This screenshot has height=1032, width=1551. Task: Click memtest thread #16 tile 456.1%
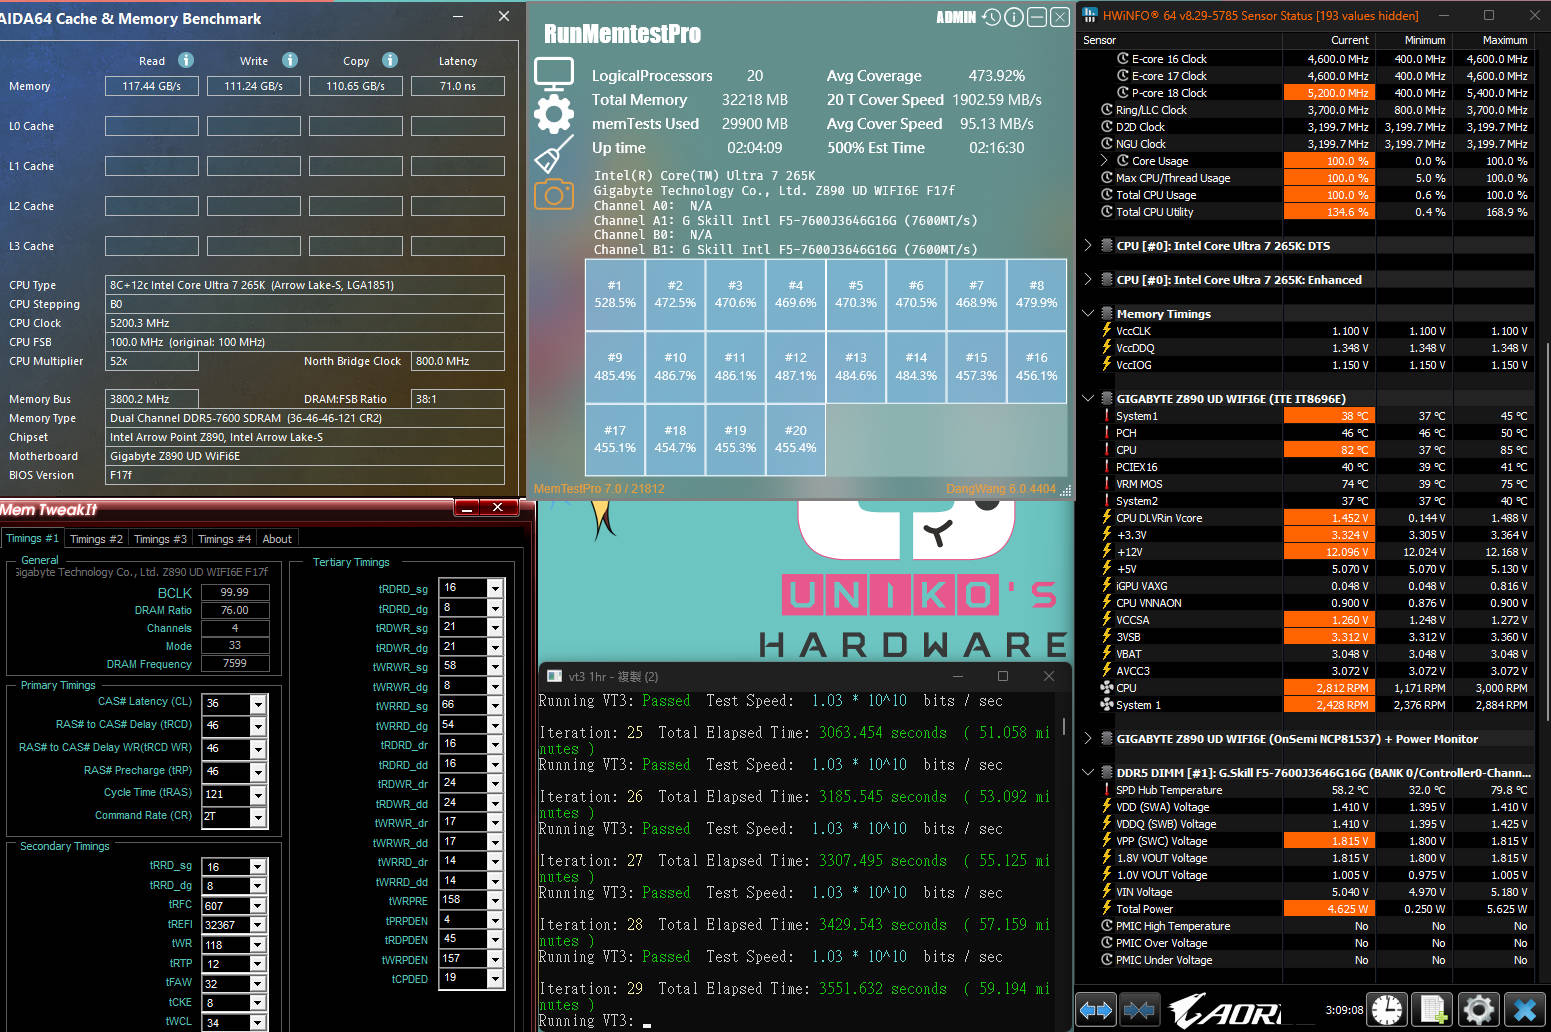[1036, 366]
